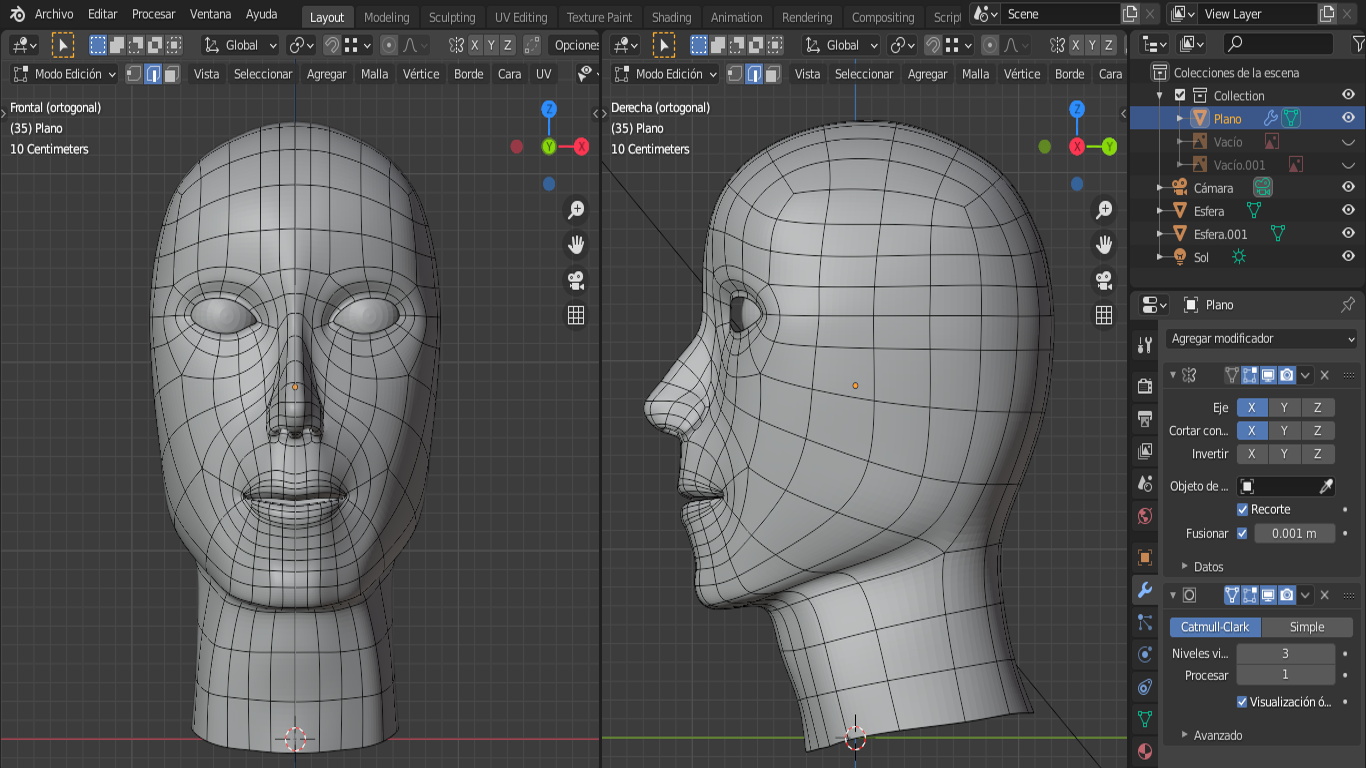Image resolution: width=1366 pixels, height=768 pixels.
Task: Open the Agregar modificador dropdown
Action: click(1262, 339)
